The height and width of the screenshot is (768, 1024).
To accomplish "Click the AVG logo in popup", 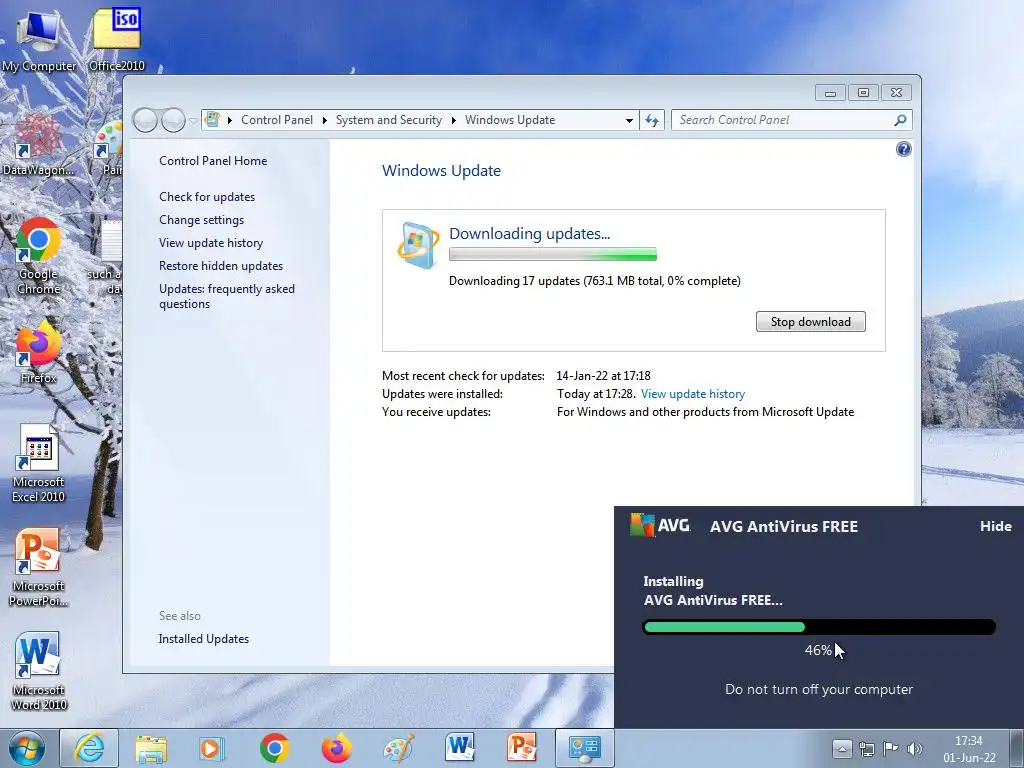I will point(660,525).
